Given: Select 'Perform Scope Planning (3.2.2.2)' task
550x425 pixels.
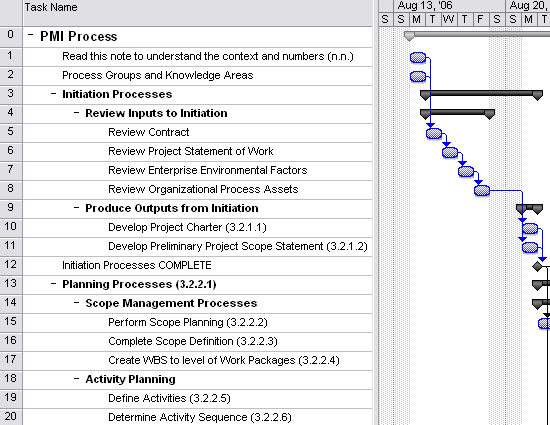Looking at the screenshot, I should [188, 322].
